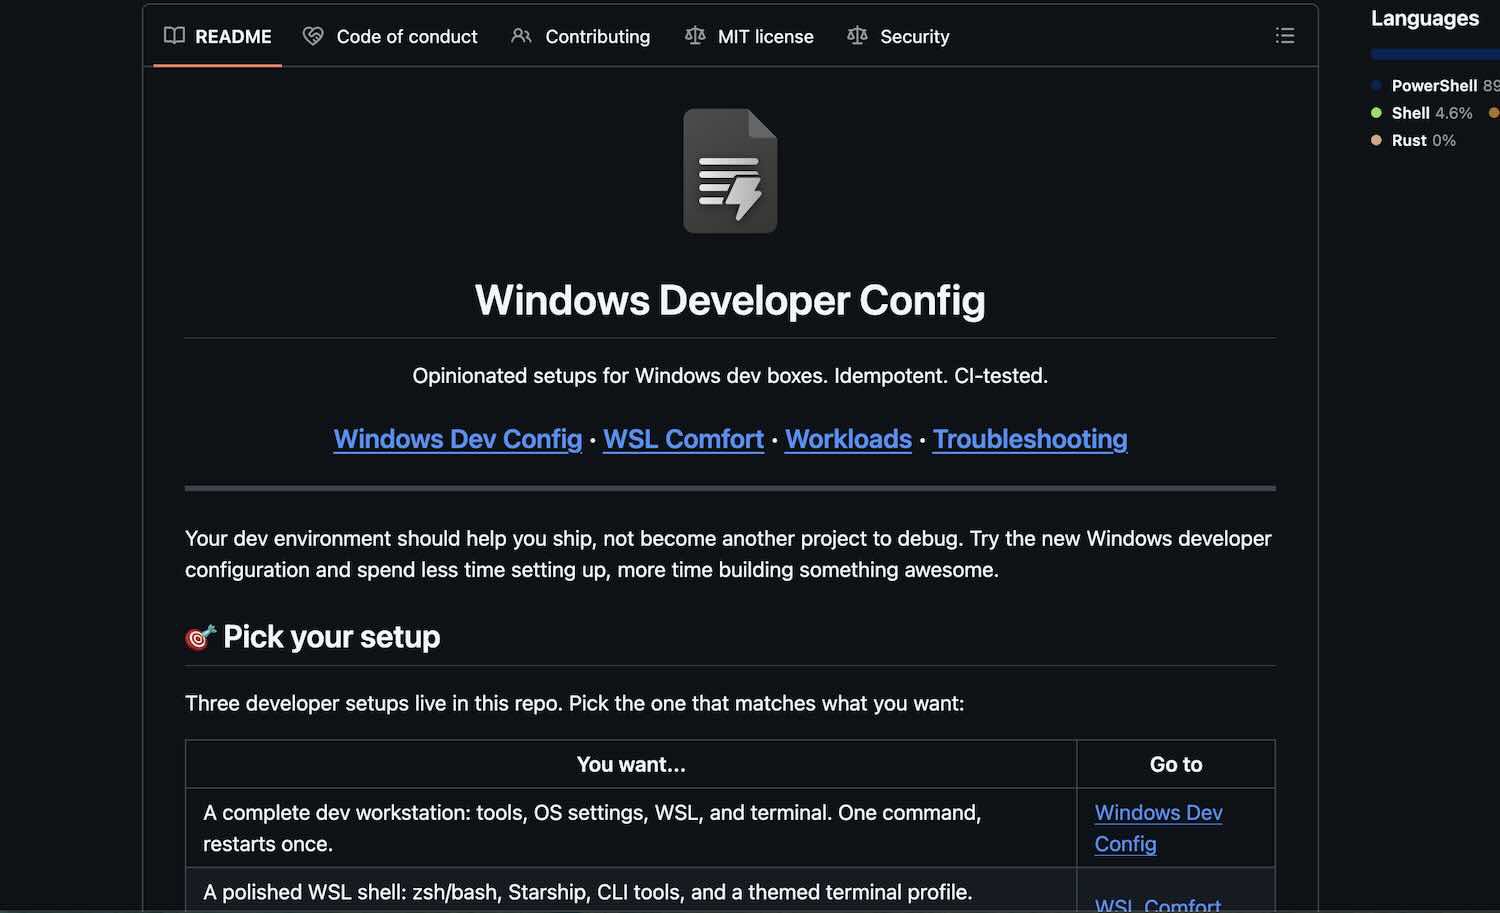1500x913 pixels.
Task: Click the 'Opinionated setups for Windows' tagline
Action: (730, 376)
